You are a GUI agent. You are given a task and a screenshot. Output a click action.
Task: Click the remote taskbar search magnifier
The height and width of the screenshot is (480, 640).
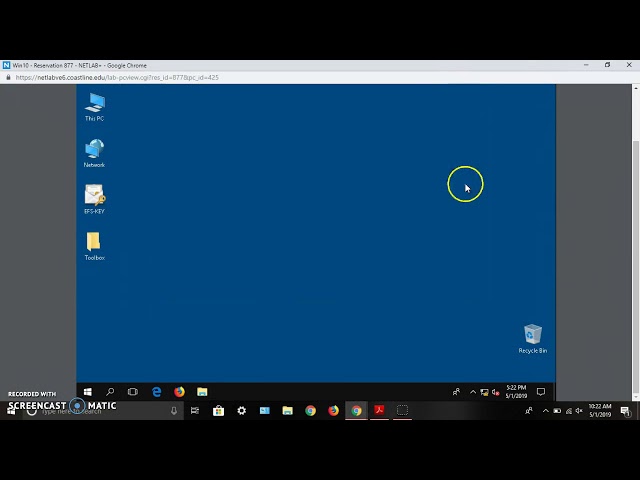pos(110,392)
